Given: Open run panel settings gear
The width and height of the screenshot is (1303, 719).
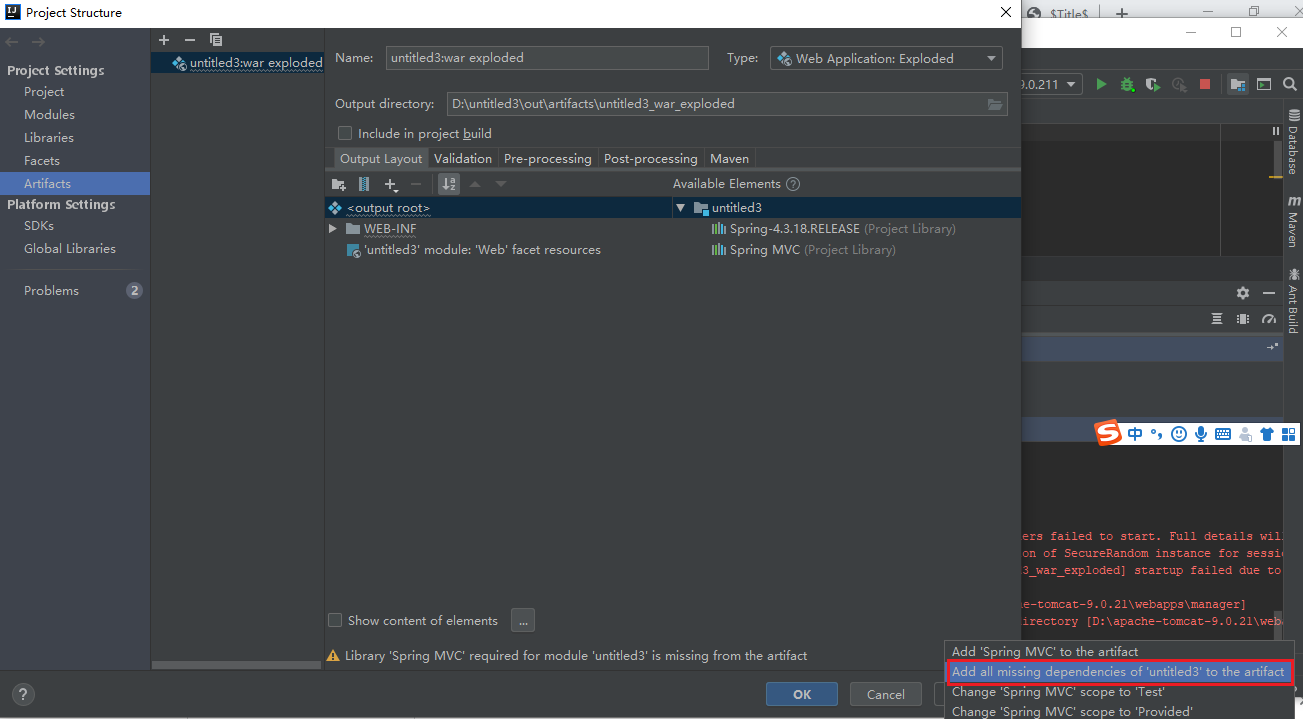Looking at the screenshot, I should point(1243,293).
